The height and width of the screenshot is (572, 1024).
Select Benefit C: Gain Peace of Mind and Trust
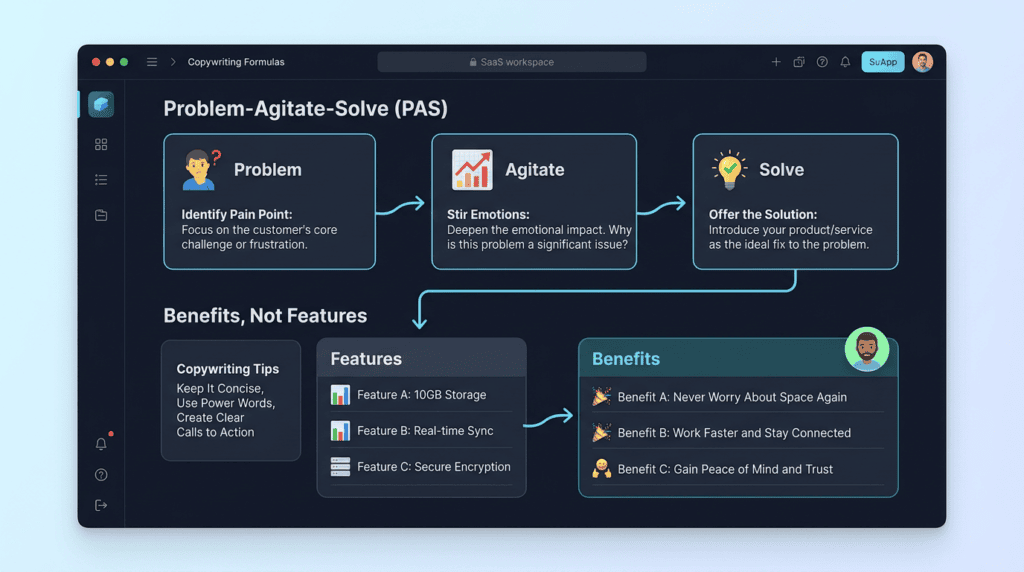[x=725, y=469]
